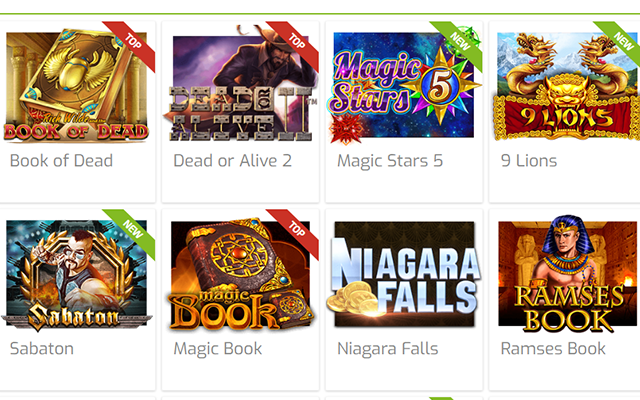Image resolution: width=640 pixels, height=400 pixels.
Task: Open the Dead or Alive 2 game image
Action: (240, 84)
